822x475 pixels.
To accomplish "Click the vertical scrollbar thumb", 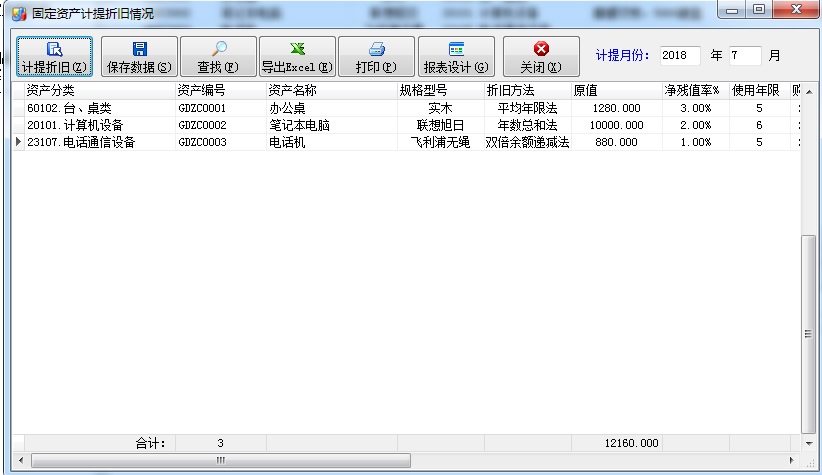I will 808,334.
